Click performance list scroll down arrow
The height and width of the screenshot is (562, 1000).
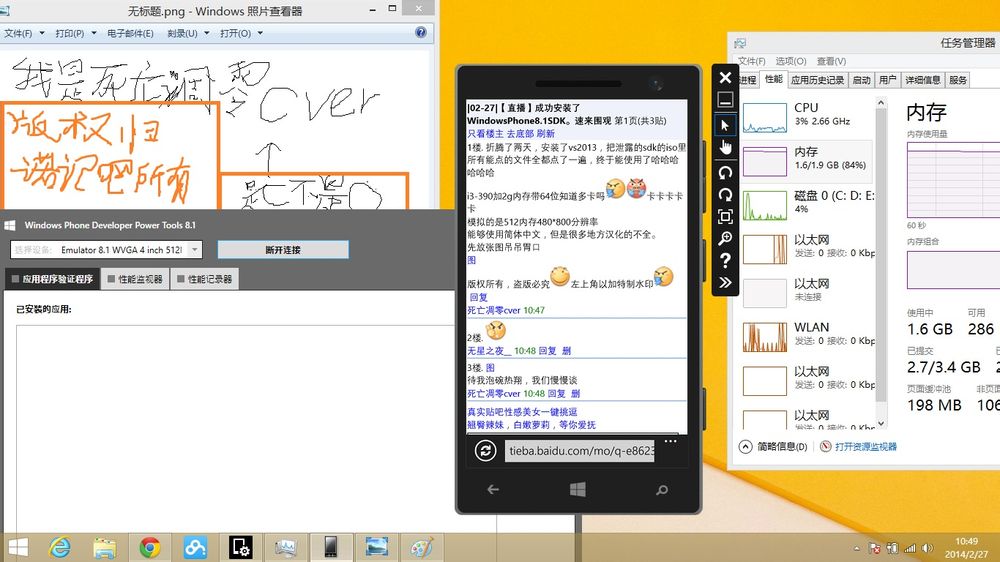coord(881,423)
